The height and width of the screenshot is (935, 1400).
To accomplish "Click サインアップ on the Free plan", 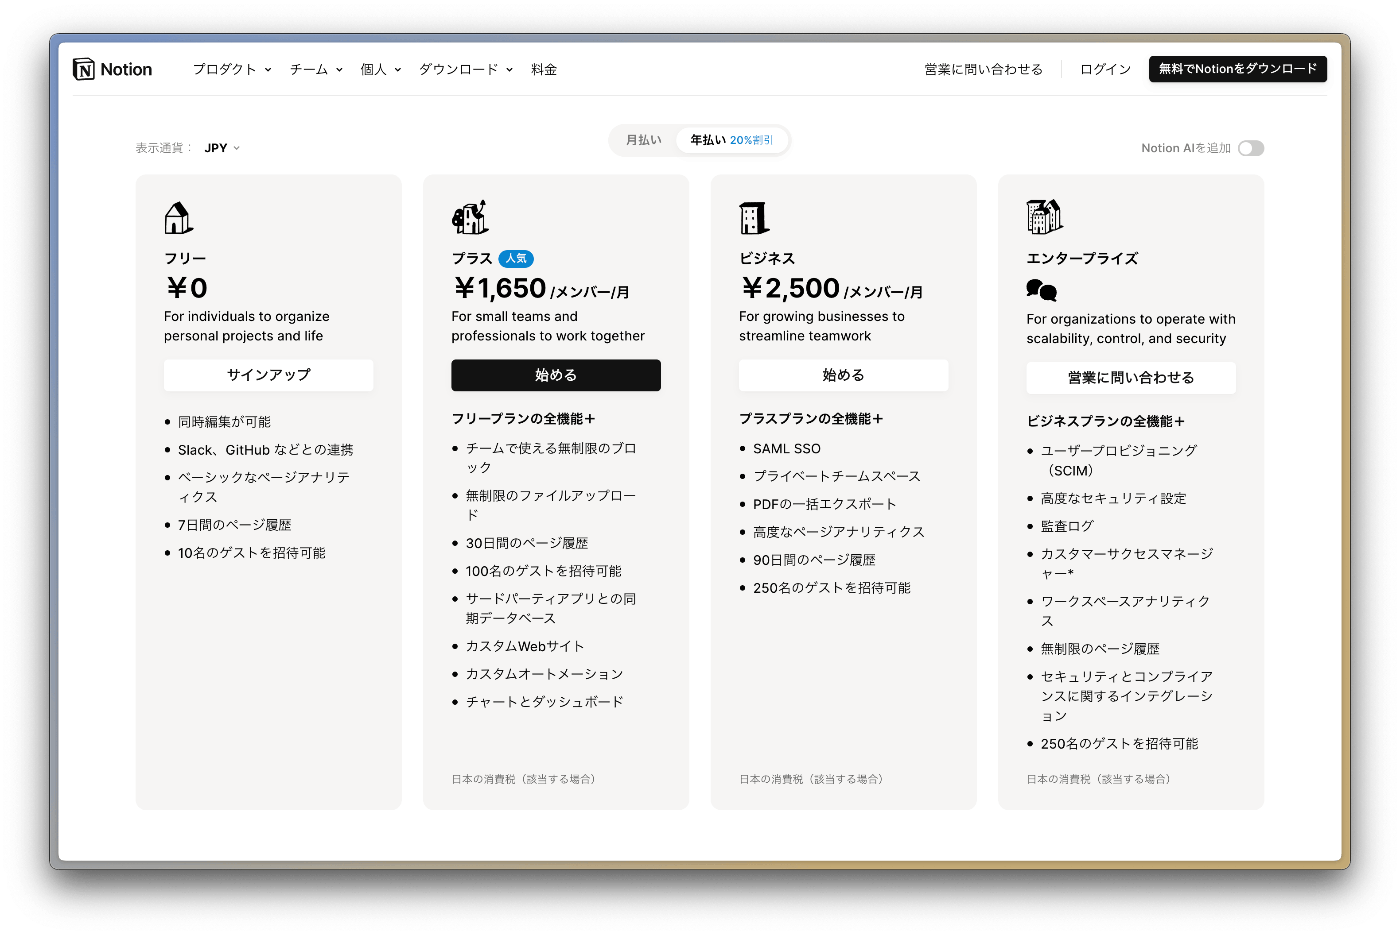I will coord(269,375).
